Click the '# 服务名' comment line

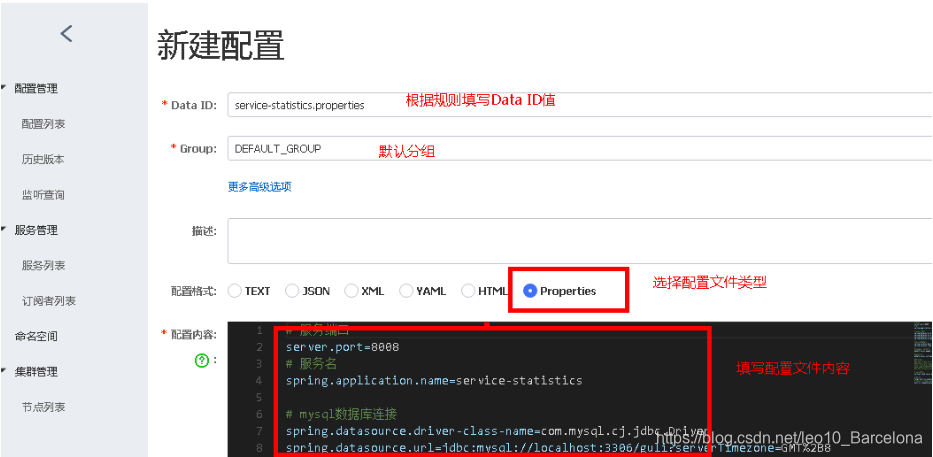[x=311, y=364]
